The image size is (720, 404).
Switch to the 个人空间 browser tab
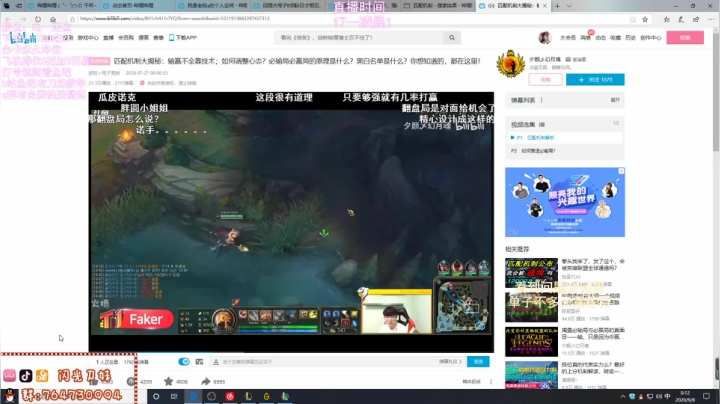[x=213, y=6]
